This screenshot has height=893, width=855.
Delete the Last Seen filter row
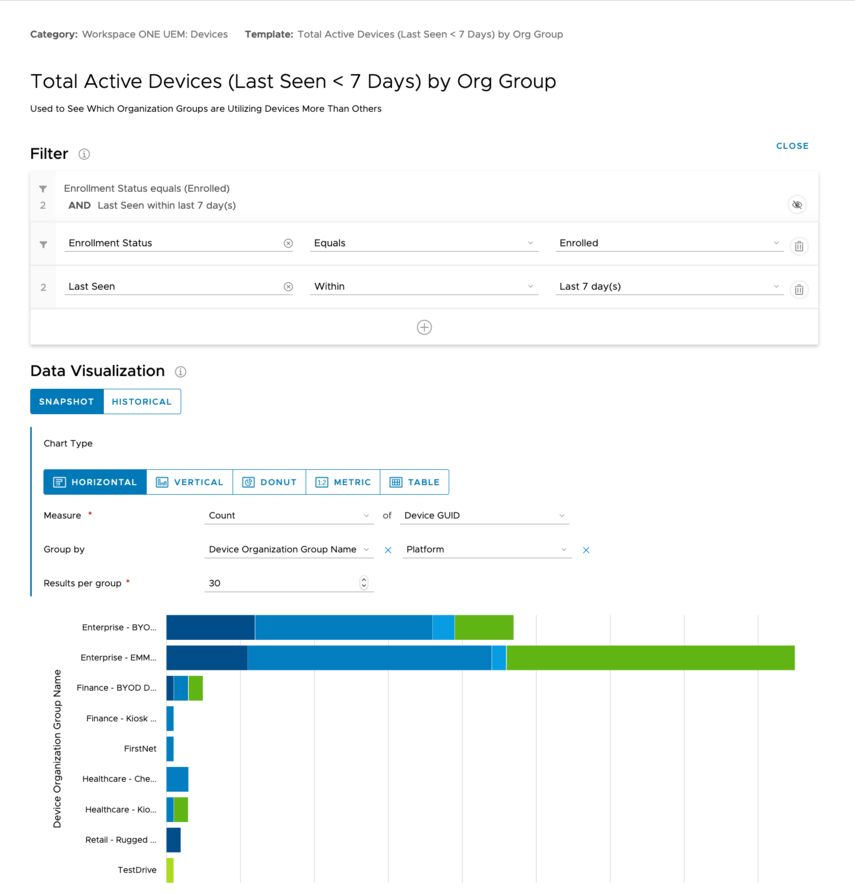[x=798, y=290]
